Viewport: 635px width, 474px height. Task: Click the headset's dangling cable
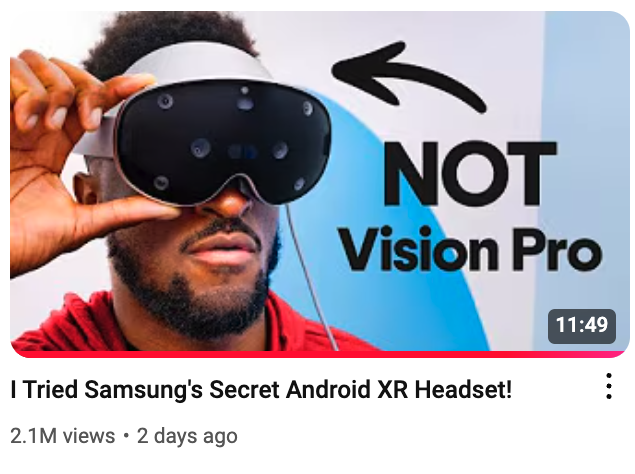point(310,275)
